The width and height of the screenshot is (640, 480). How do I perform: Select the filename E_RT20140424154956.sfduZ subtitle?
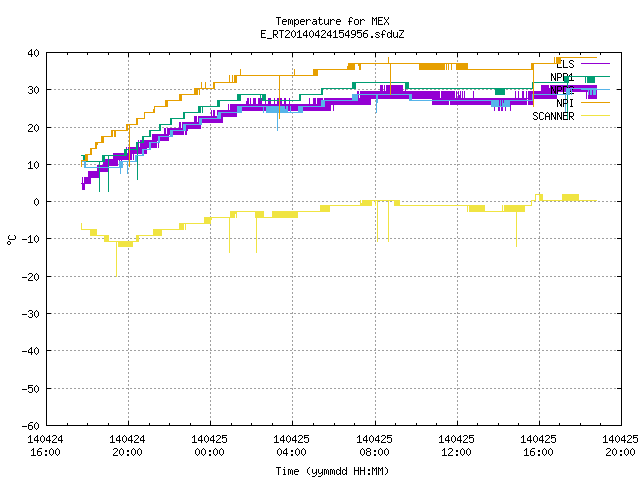click(332, 34)
